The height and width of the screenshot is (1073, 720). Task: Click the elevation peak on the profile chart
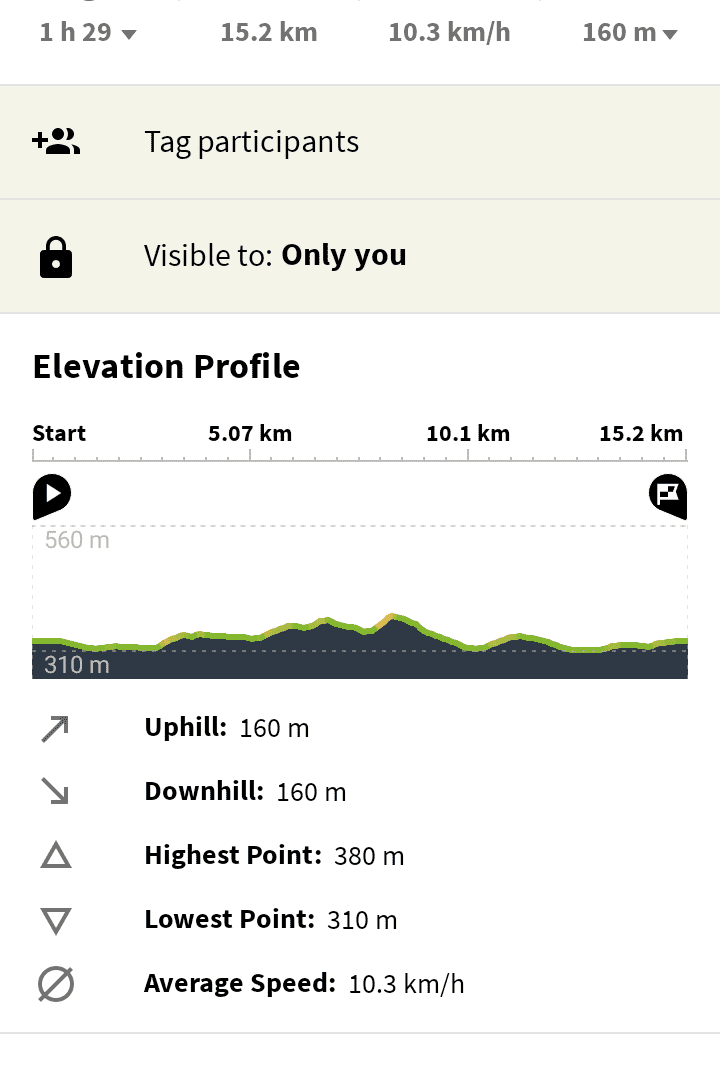pos(394,616)
